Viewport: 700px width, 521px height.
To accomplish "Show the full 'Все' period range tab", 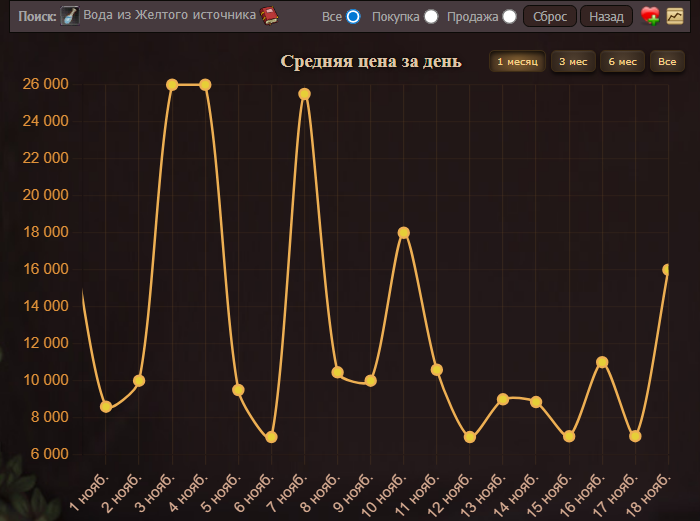I will (x=667, y=62).
